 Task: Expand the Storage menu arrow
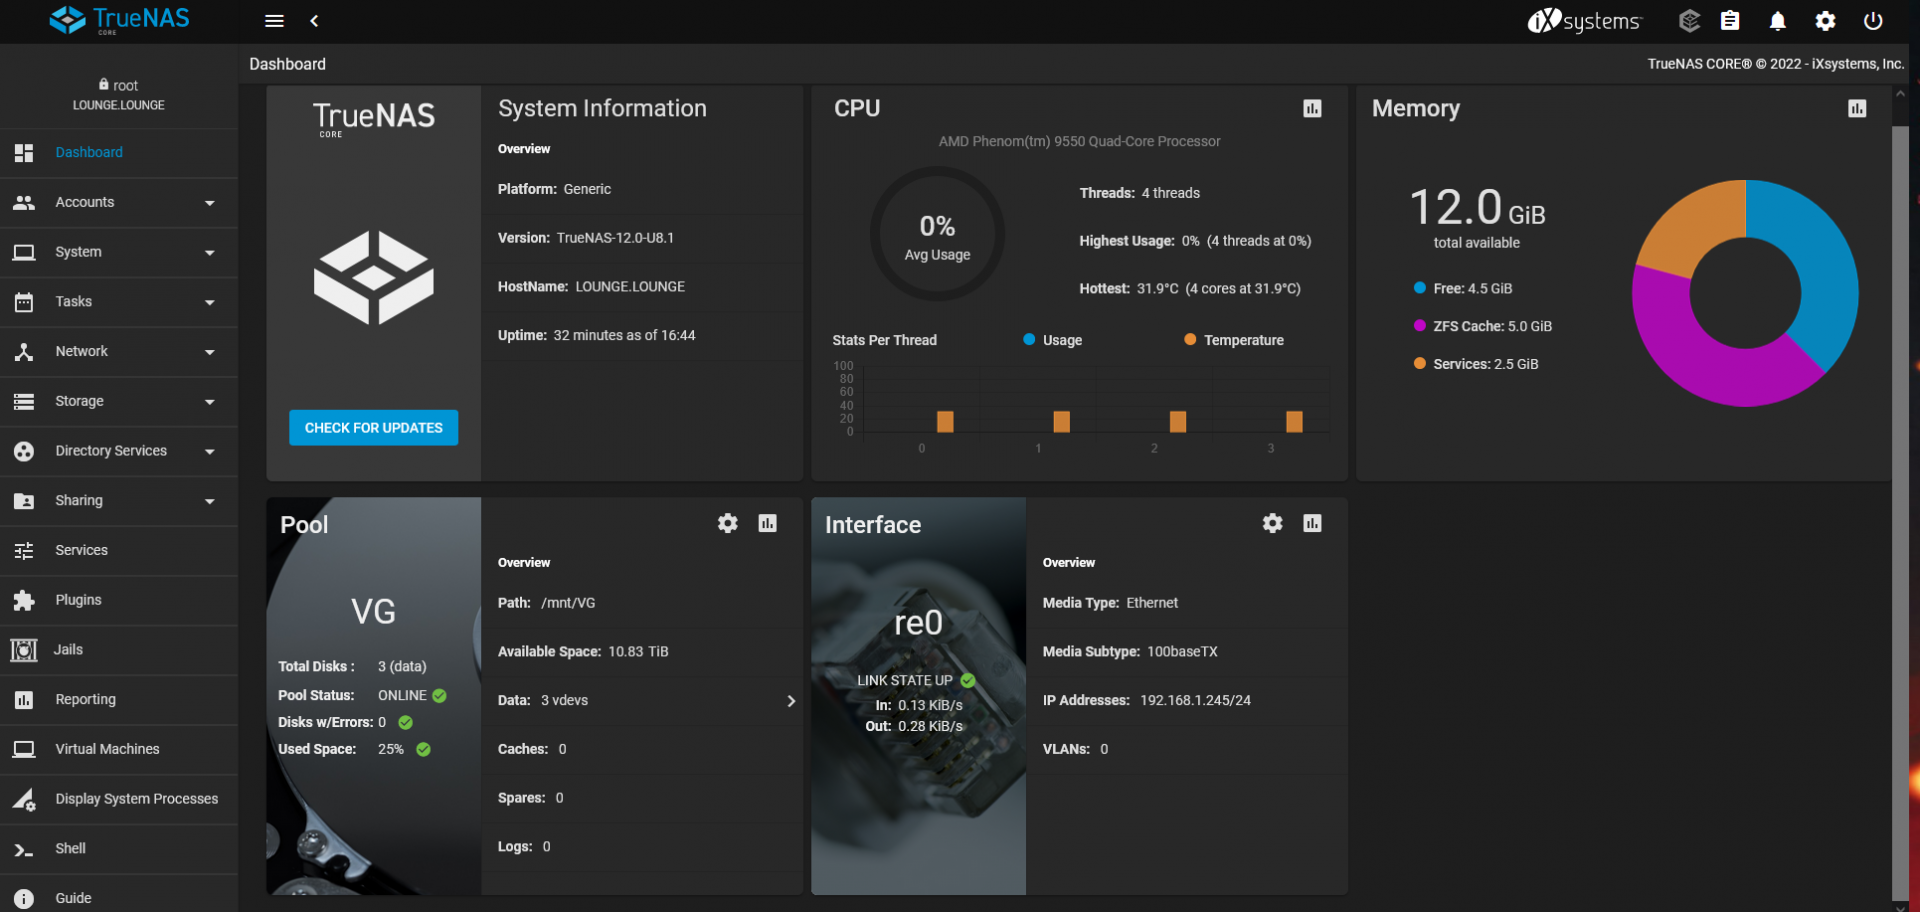(x=210, y=402)
